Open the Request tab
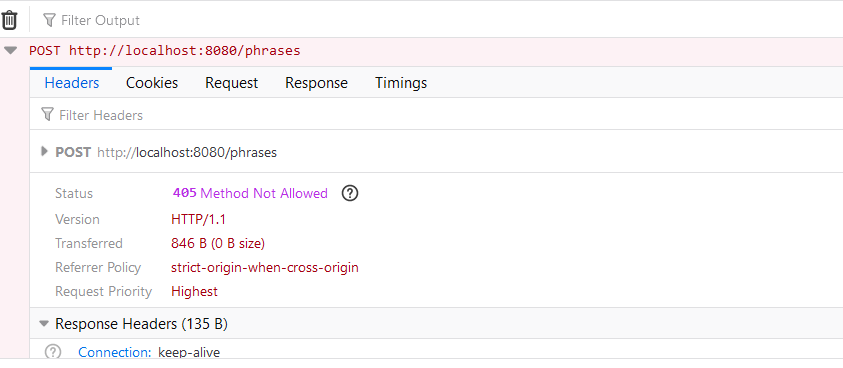843x368 pixels. (x=232, y=83)
